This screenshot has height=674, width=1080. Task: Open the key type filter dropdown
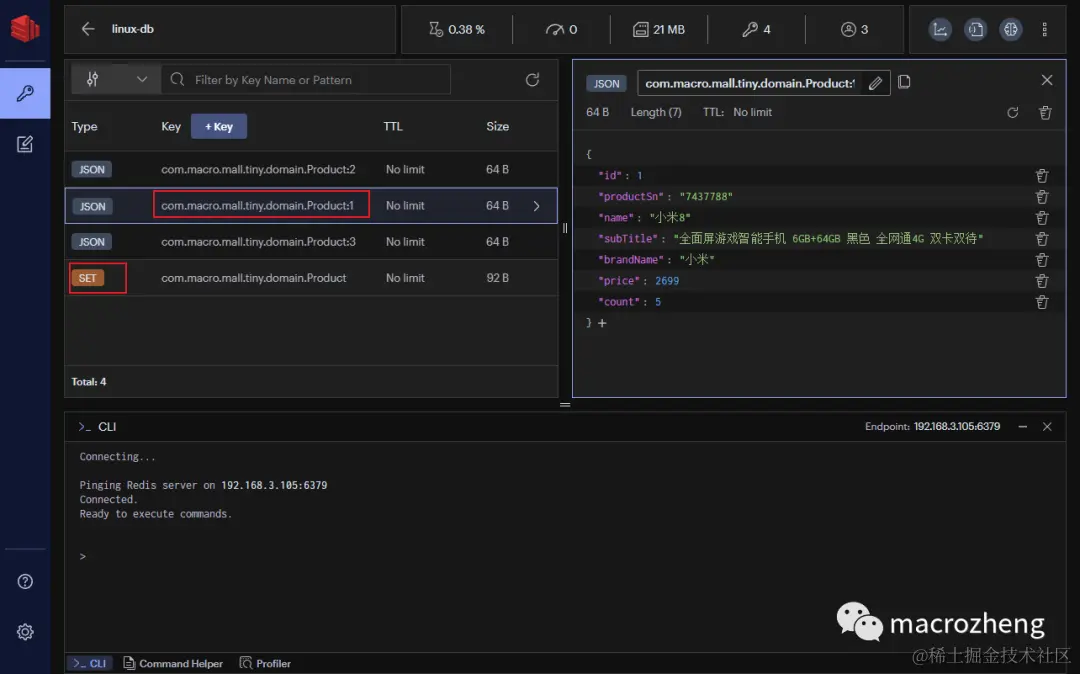[116, 80]
